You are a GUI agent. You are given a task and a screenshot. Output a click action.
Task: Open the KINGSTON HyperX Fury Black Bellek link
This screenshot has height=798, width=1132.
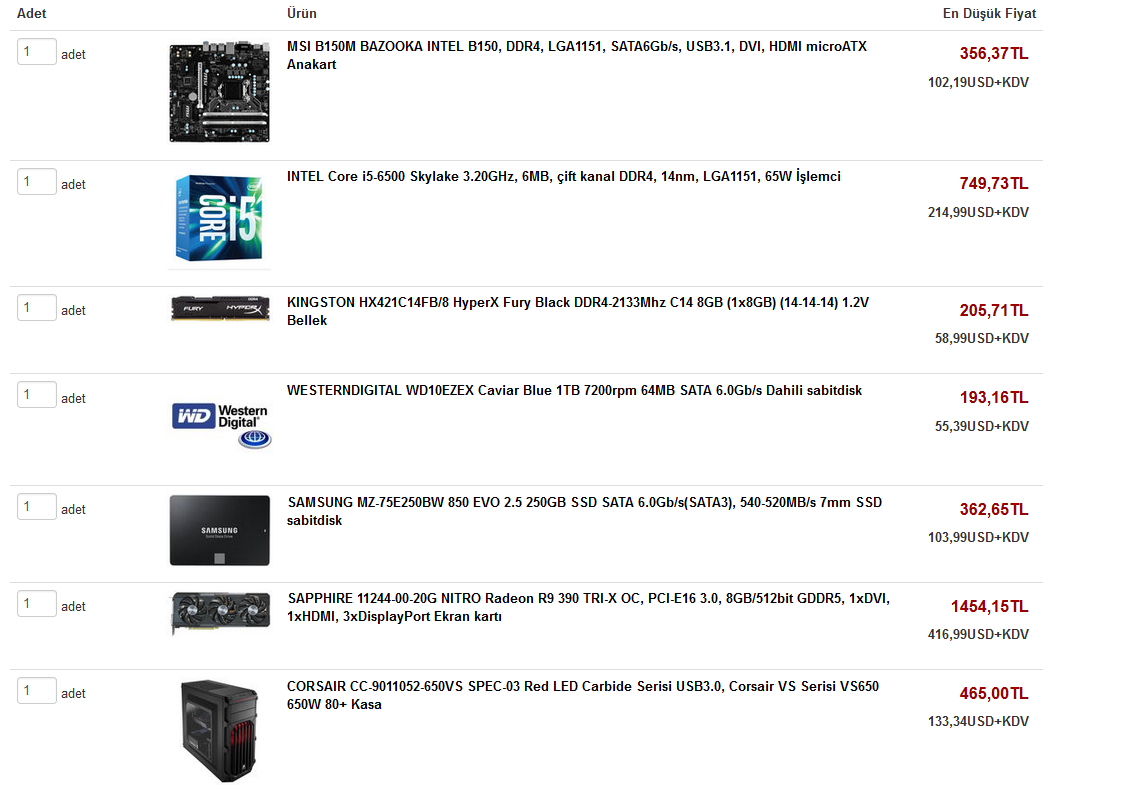[578, 311]
